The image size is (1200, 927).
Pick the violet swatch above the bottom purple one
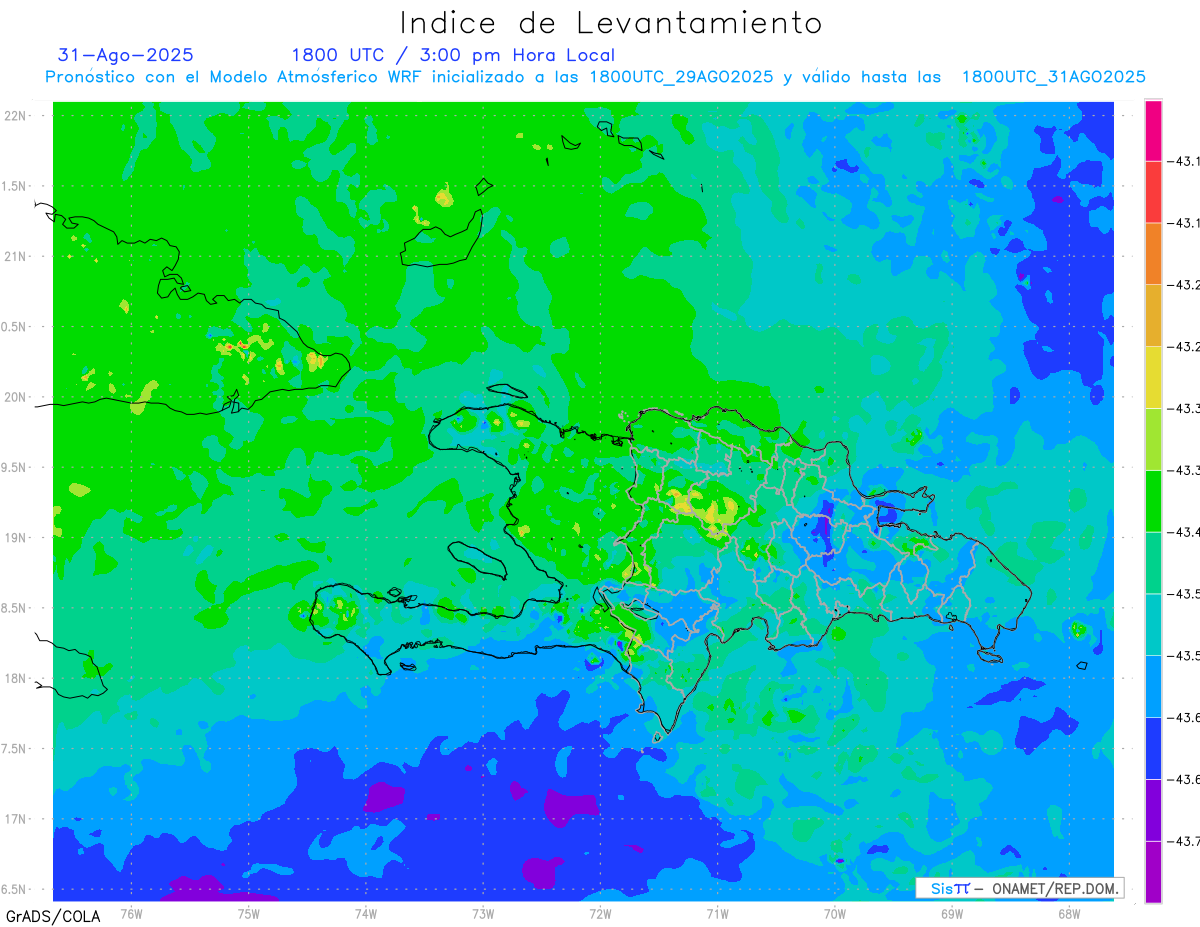point(1153,810)
